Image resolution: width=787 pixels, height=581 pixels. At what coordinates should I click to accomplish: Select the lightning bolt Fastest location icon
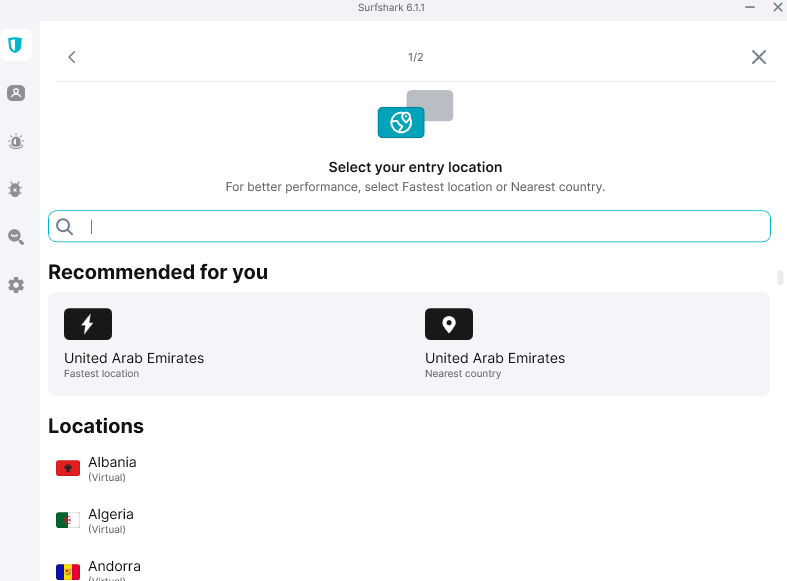point(88,324)
